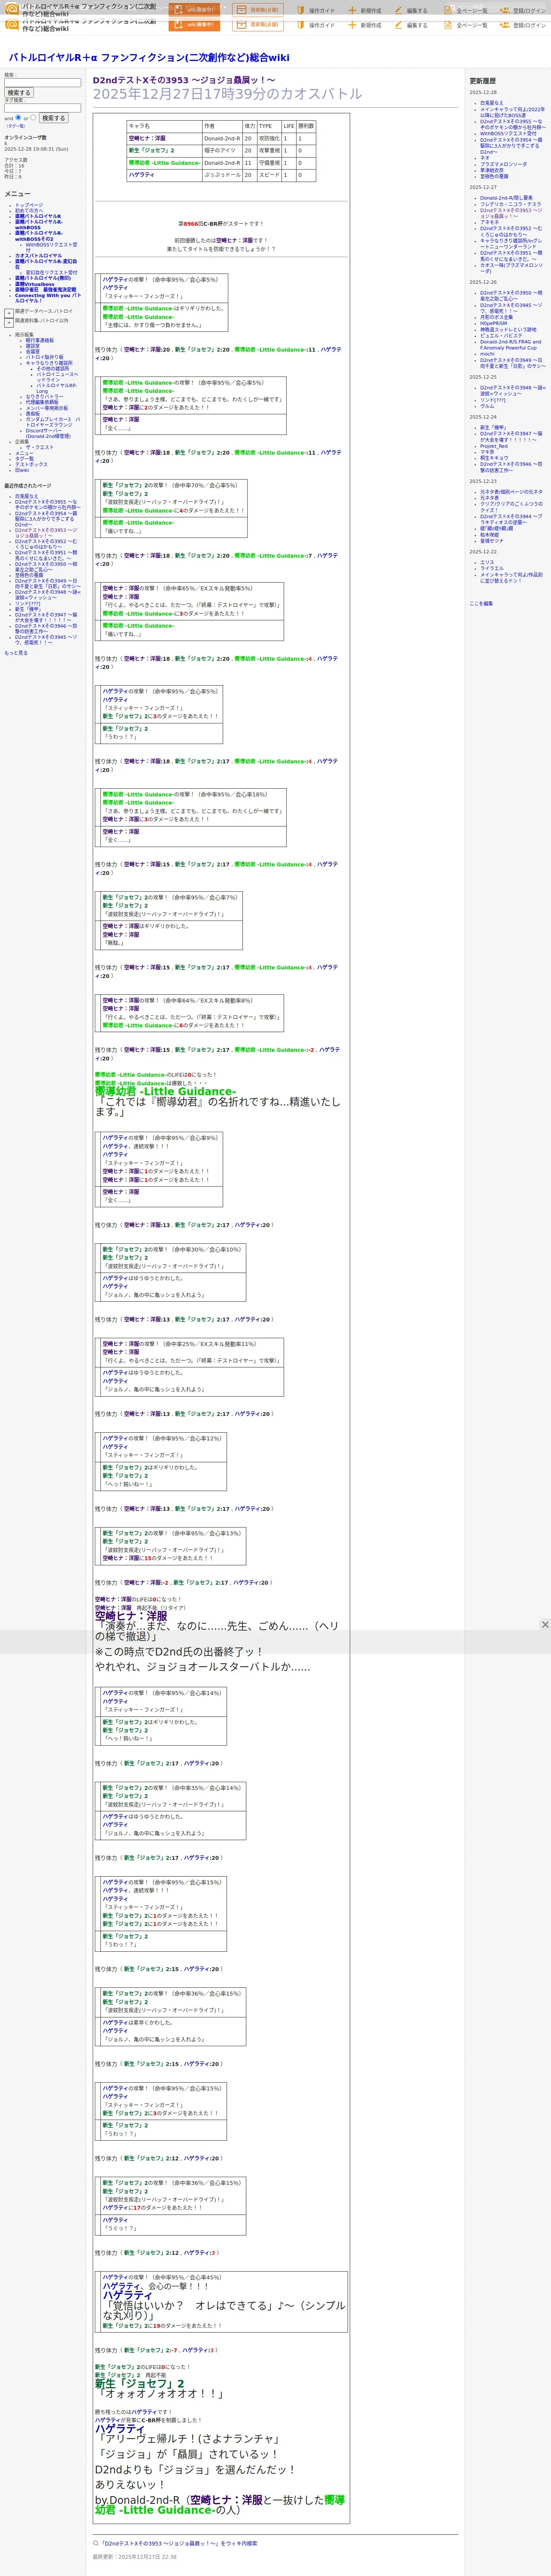Open テストボックス link
Image resolution: width=551 pixels, height=2576 pixels.
(x=31, y=465)
